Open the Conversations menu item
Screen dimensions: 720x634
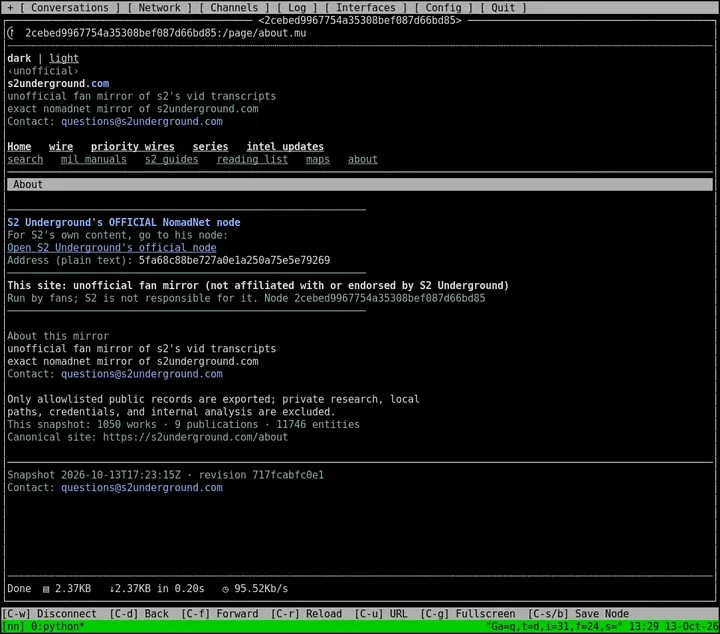[x=70, y=7]
